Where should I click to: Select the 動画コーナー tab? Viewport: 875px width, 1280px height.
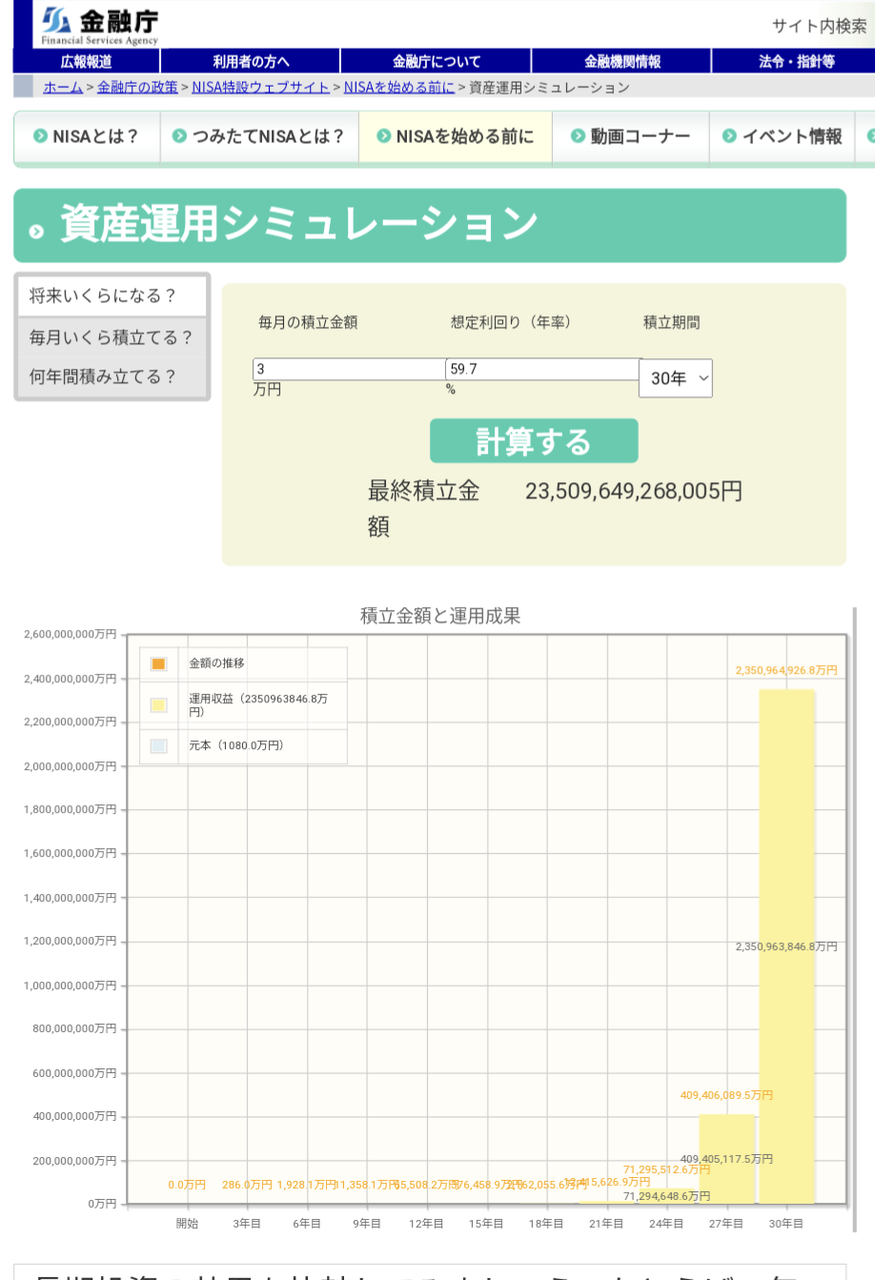click(x=631, y=137)
